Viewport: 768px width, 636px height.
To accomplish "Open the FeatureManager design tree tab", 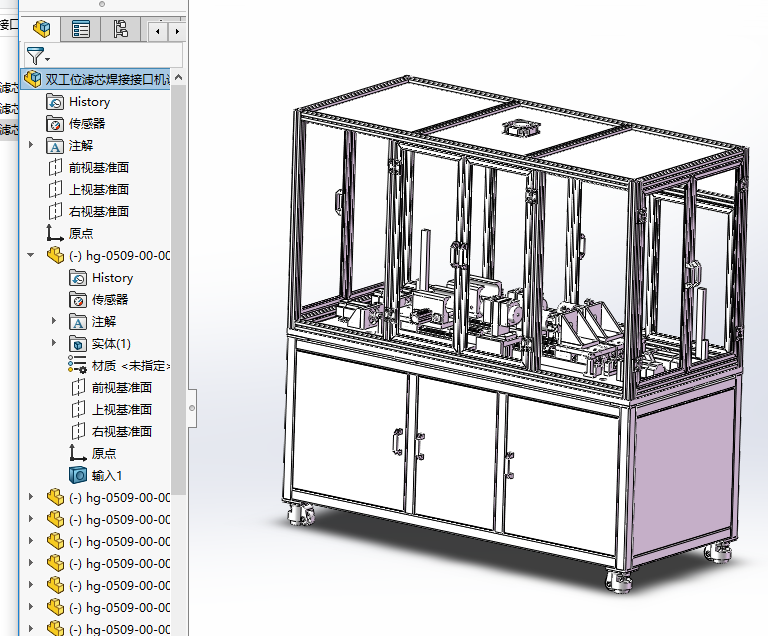I will 42,29.
